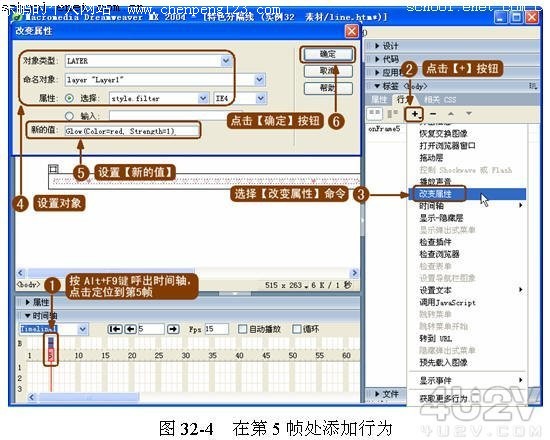The image size is (550, 440).
Task: Choose 显示-隐藏层 menu item
Action: [441, 218]
